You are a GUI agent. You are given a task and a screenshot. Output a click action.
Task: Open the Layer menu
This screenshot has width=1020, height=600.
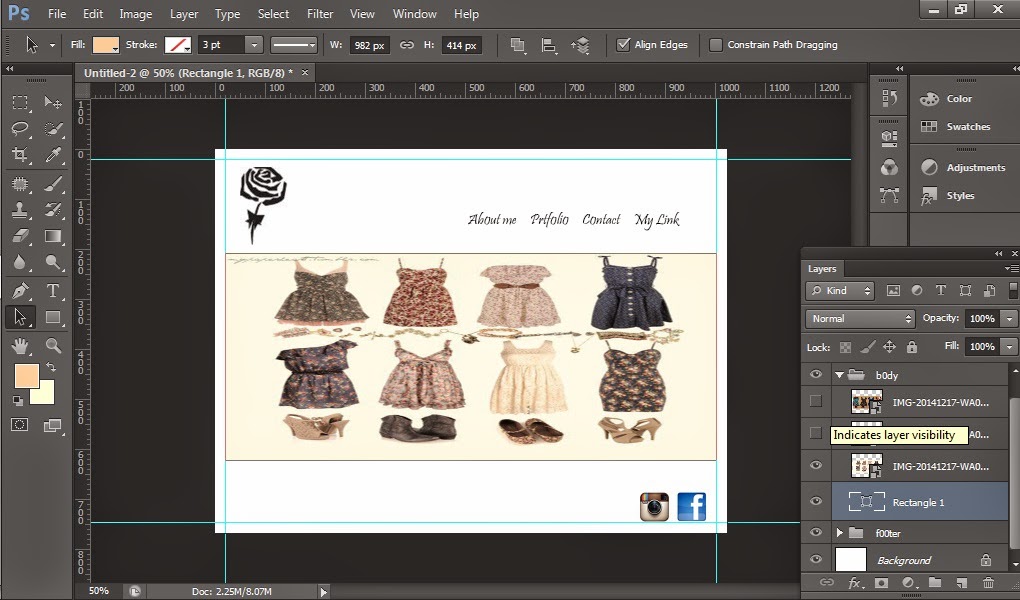[184, 14]
